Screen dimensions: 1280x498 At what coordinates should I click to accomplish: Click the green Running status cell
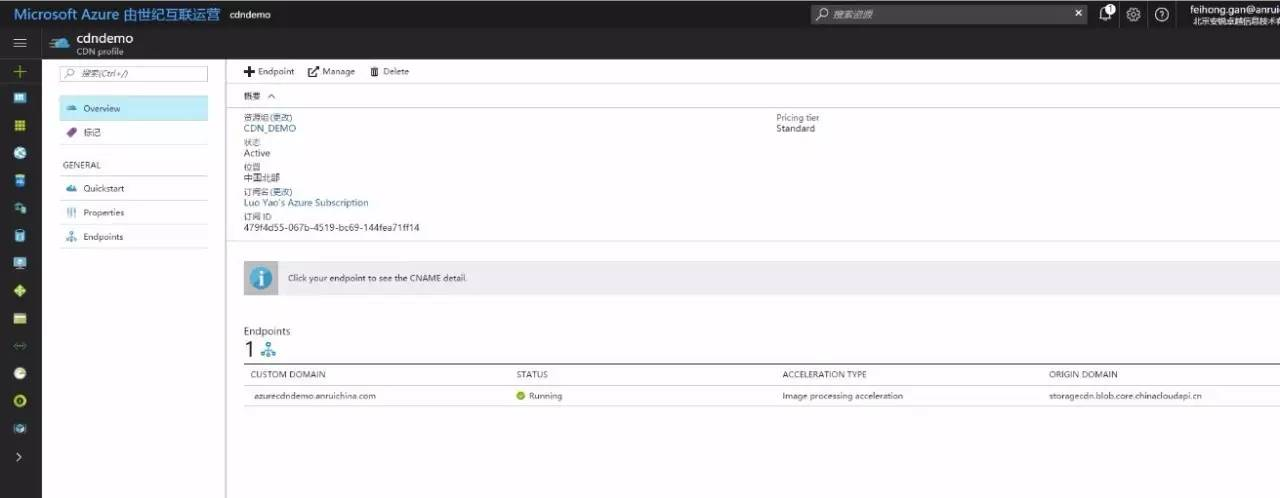click(x=539, y=396)
